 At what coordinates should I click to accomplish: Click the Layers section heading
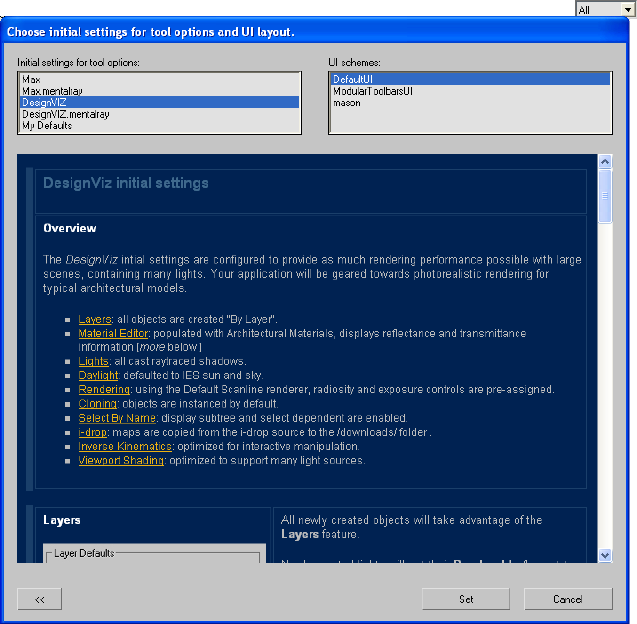tap(62, 520)
